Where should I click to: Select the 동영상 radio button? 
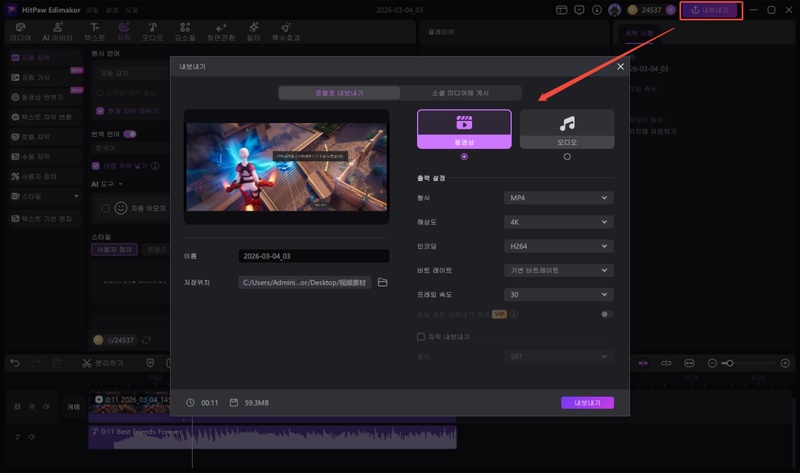point(464,157)
